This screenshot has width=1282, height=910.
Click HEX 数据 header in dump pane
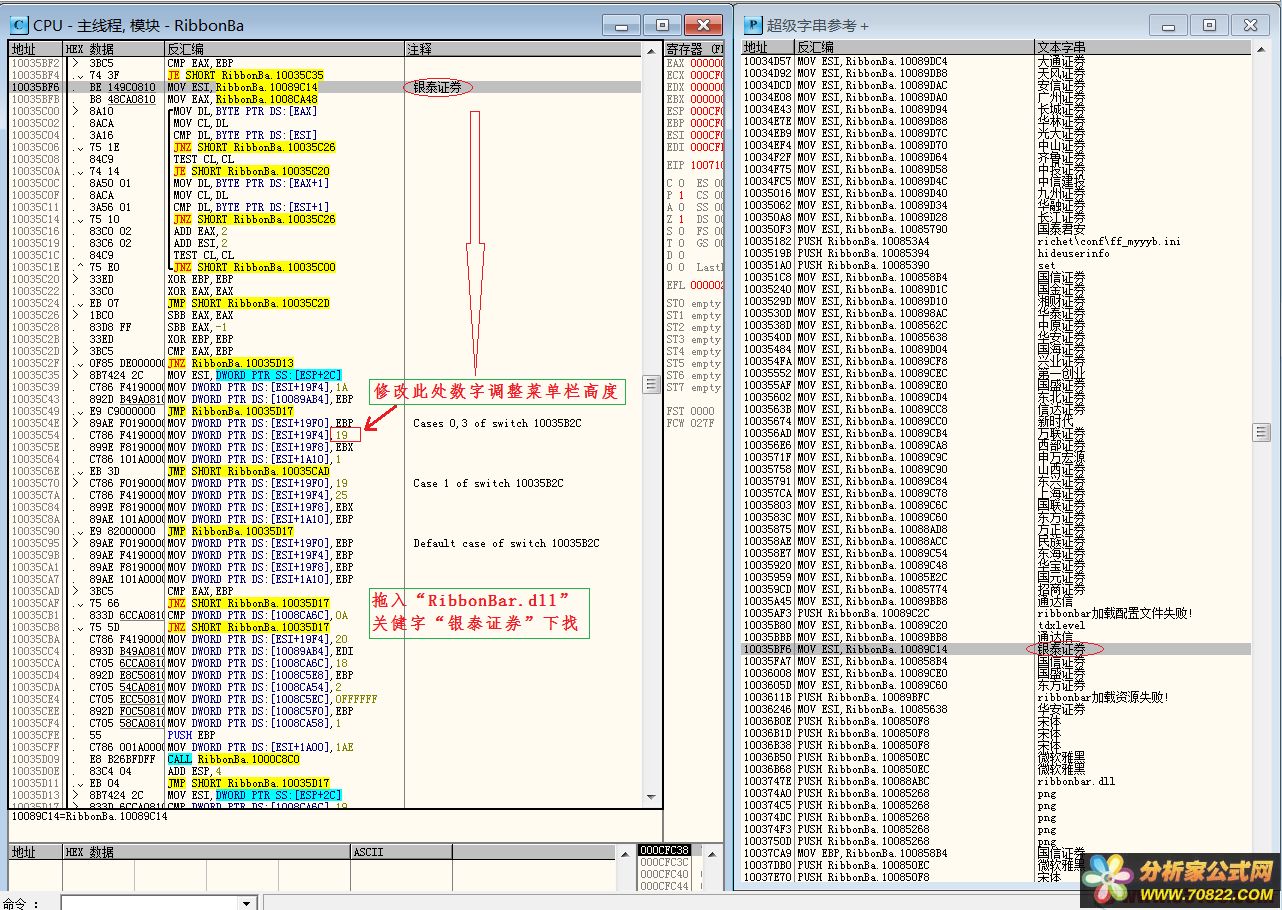pos(205,852)
